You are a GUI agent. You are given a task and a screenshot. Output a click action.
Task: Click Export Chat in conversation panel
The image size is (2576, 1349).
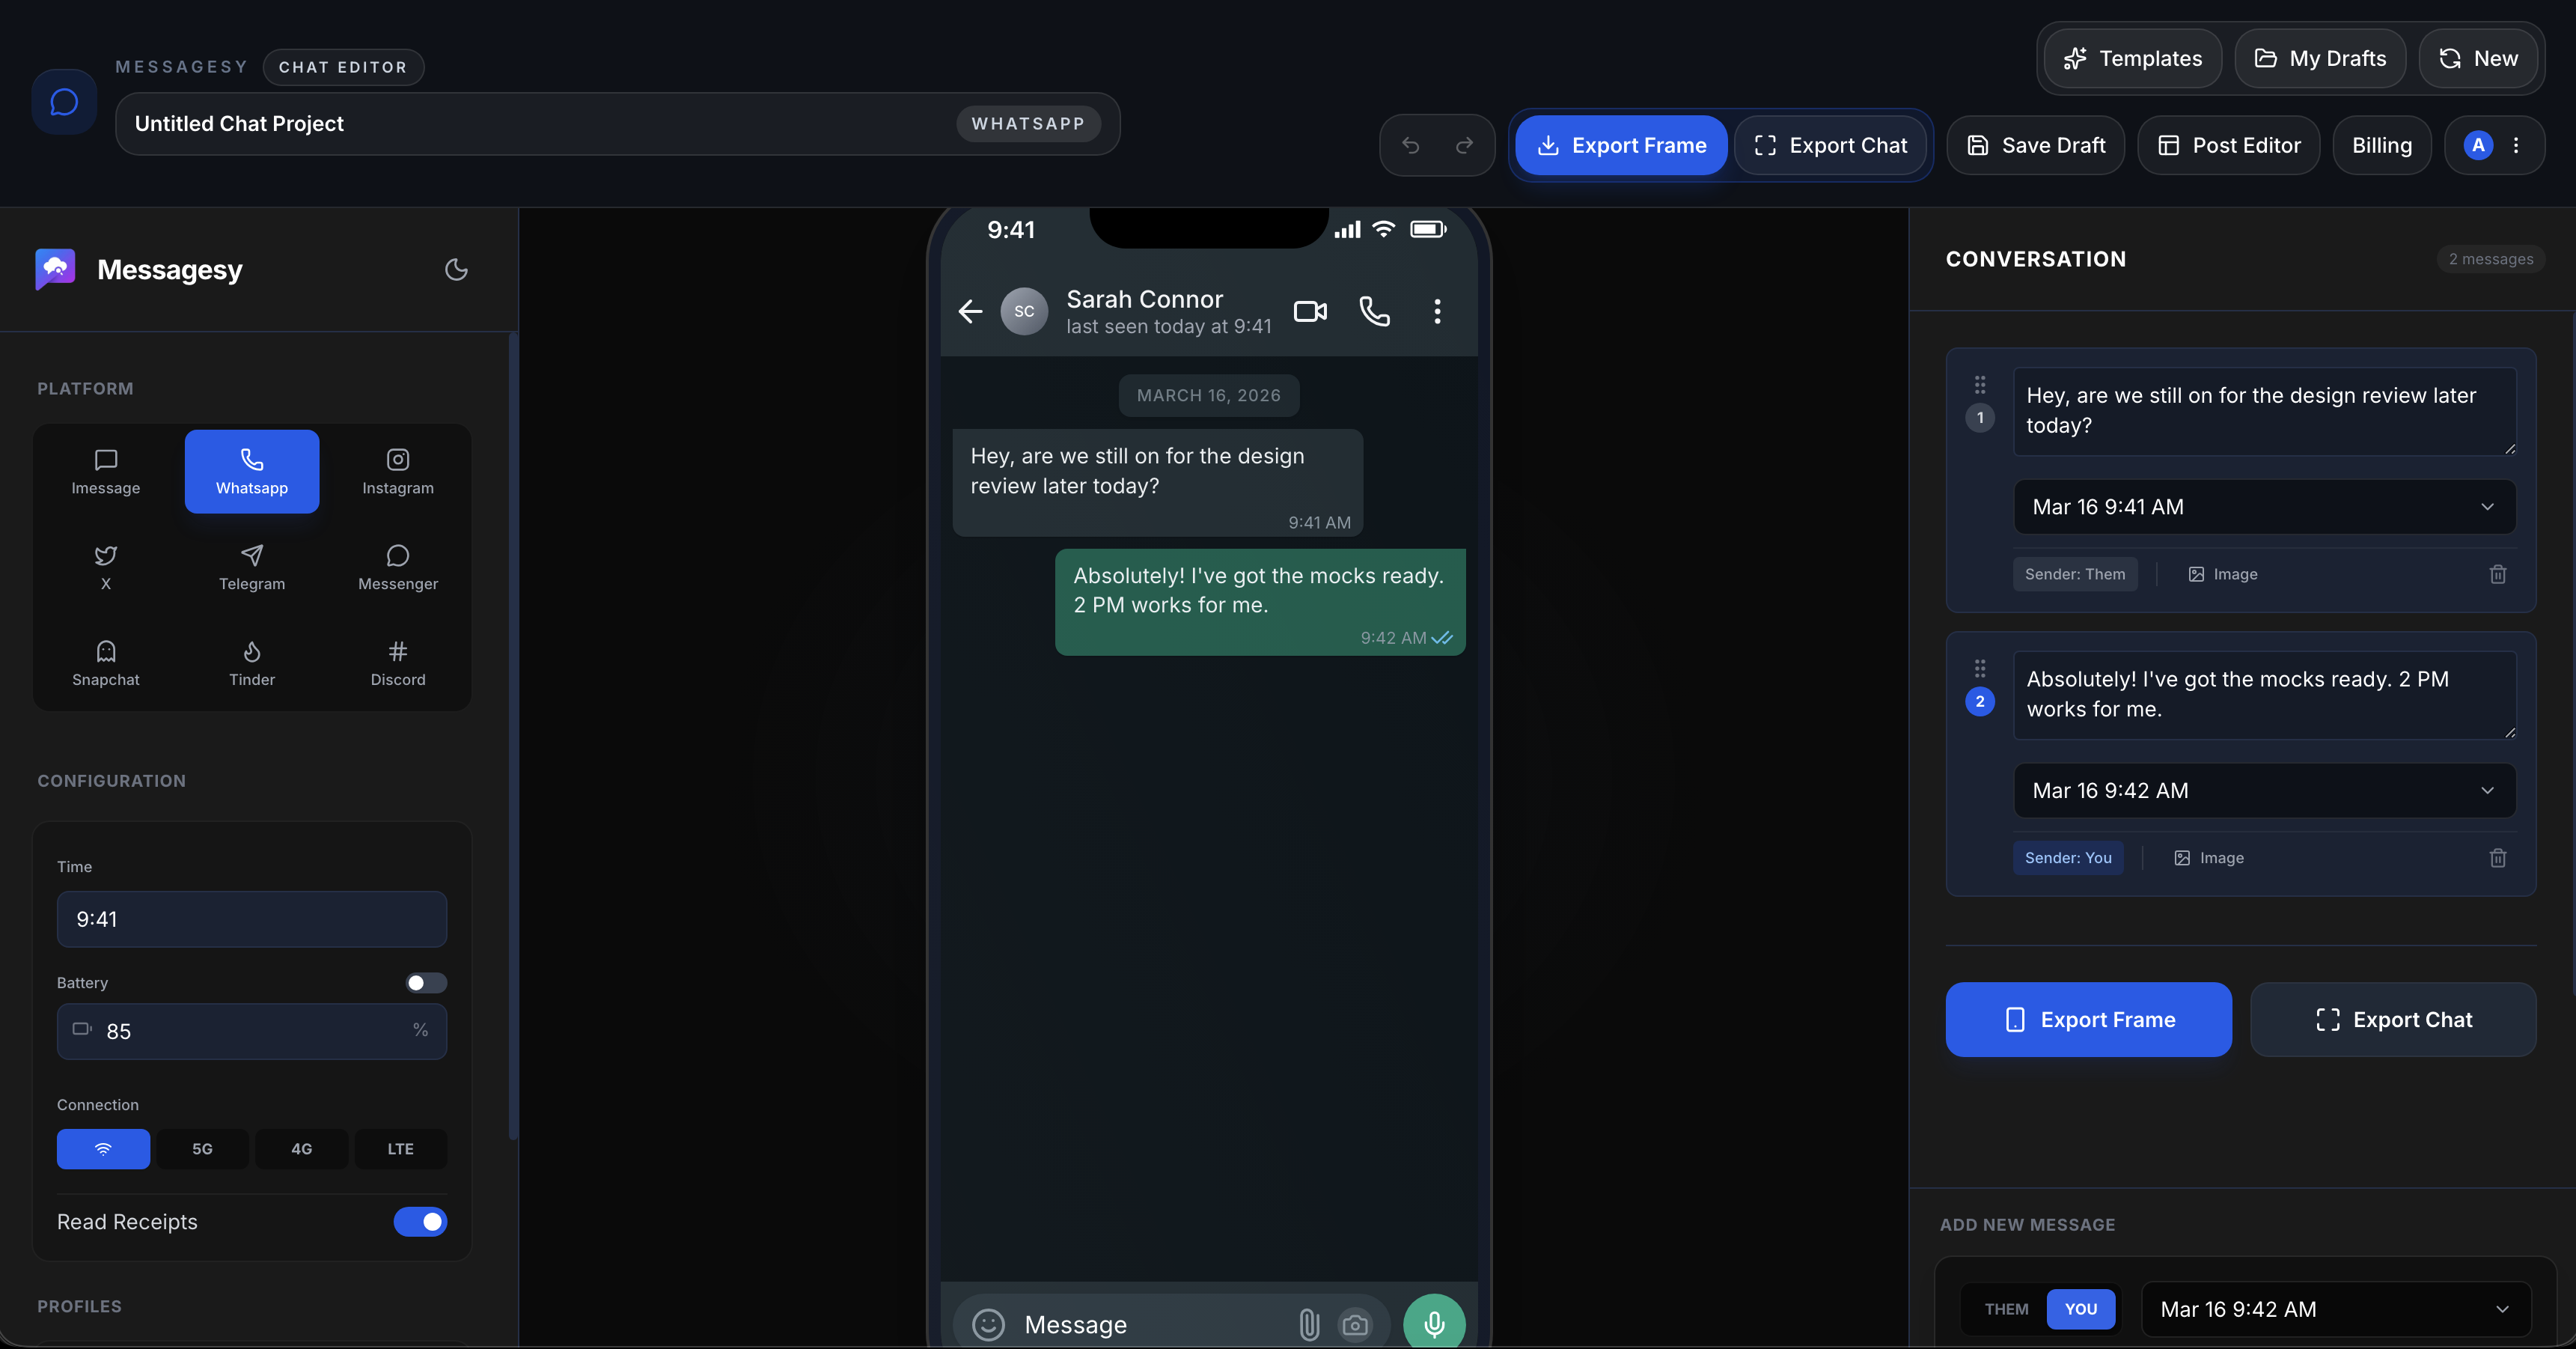coord(2392,1020)
